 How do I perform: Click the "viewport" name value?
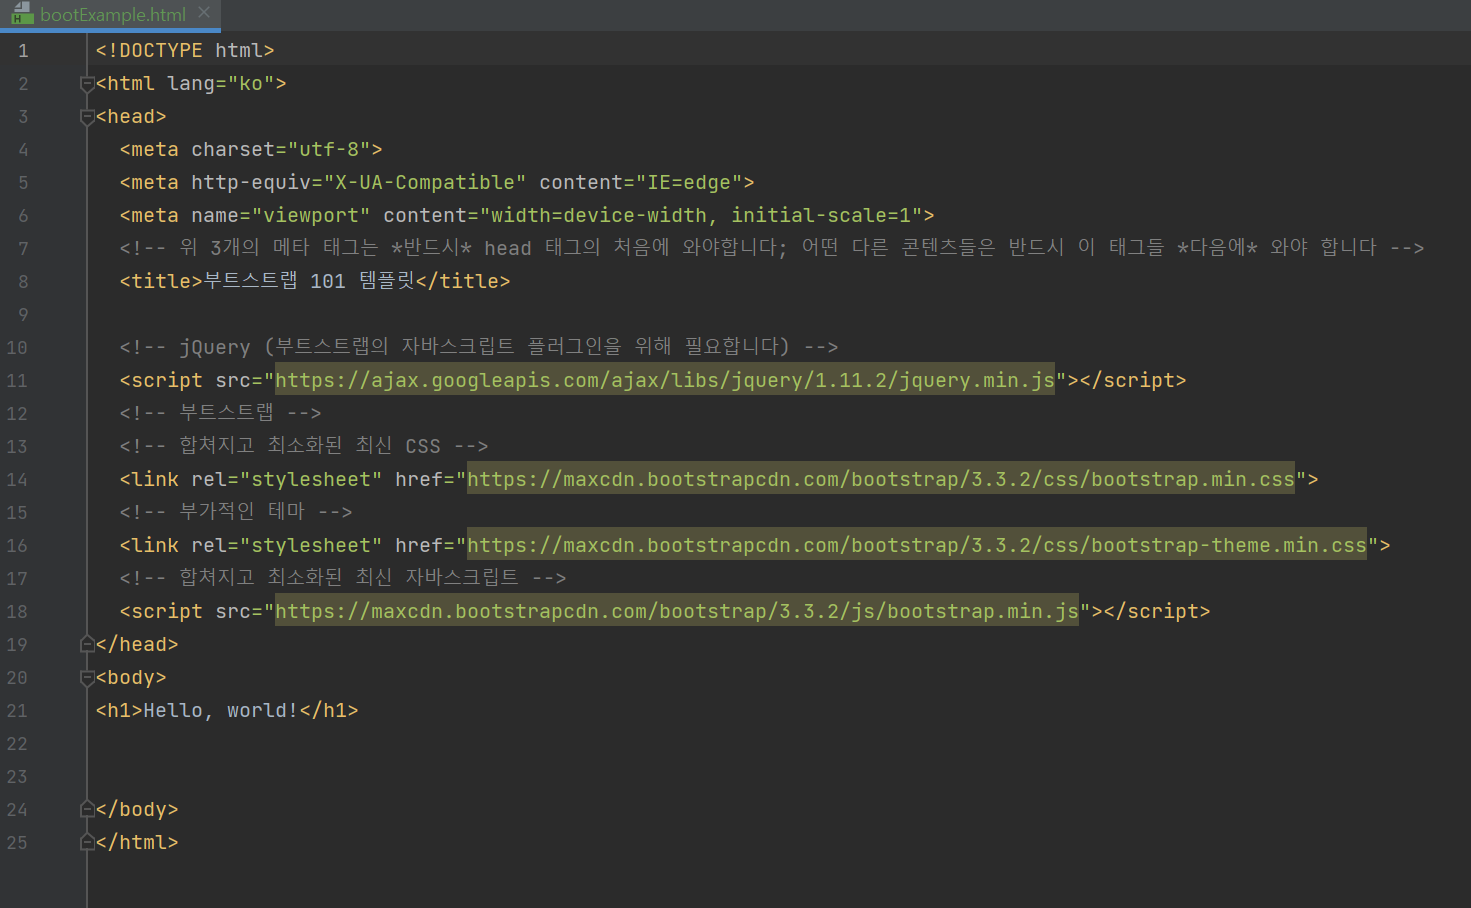coord(311,215)
